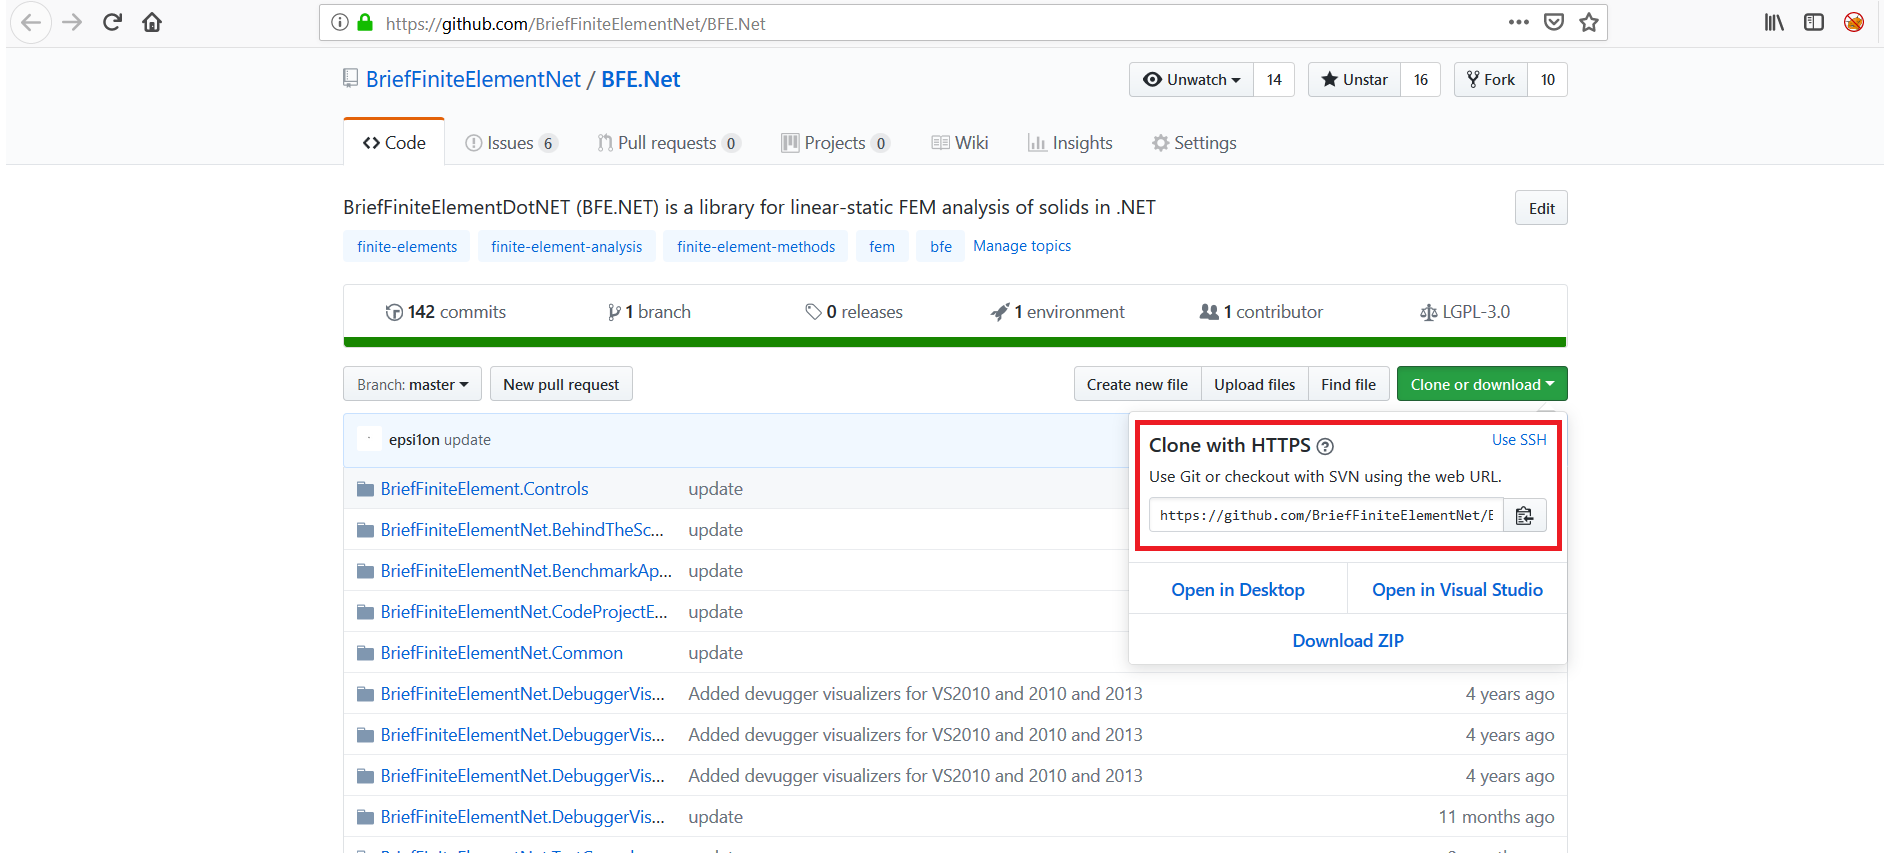
Task: Click Open in Desktop
Action: [1238, 590]
